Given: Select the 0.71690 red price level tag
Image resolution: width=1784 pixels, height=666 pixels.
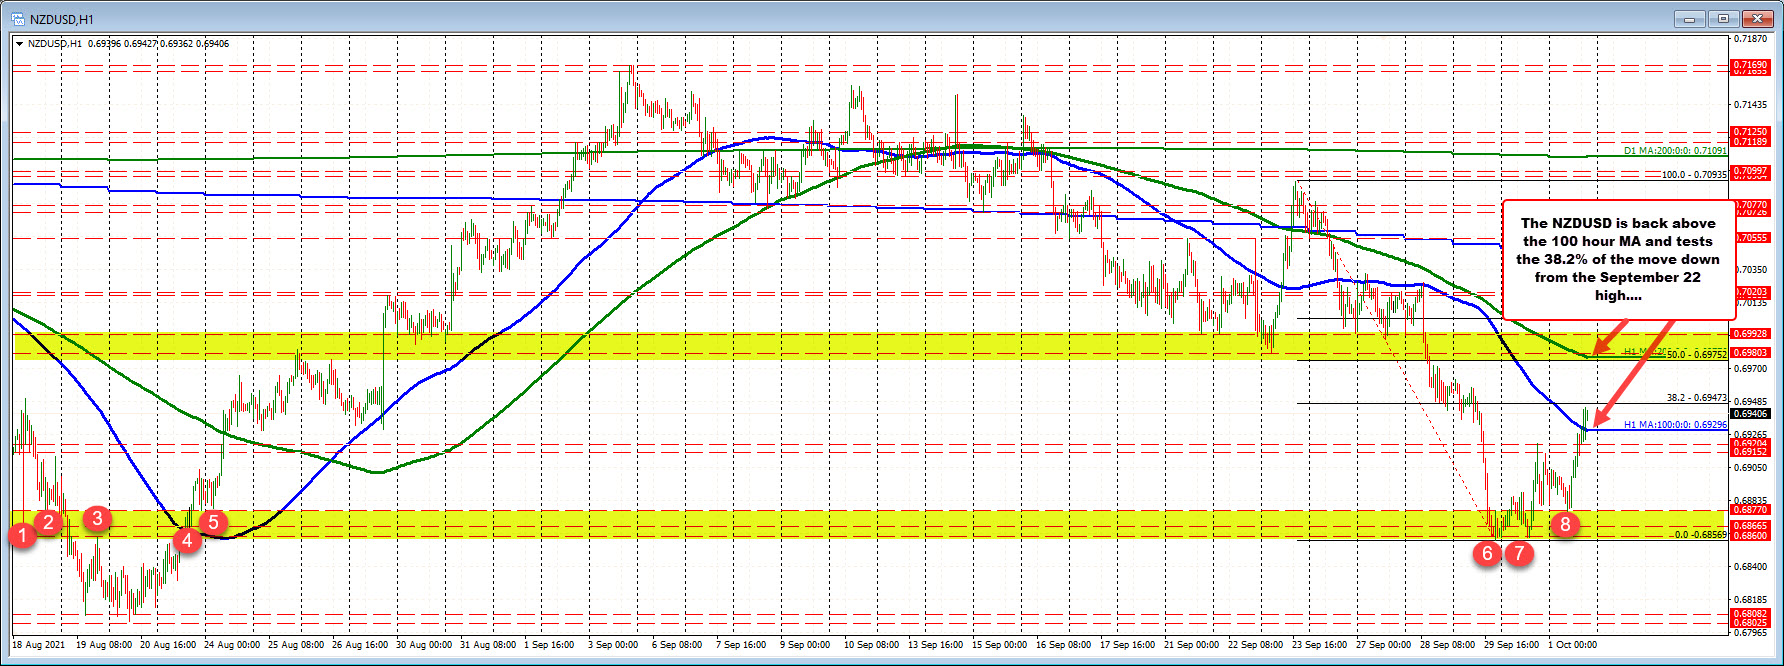Looking at the screenshot, I should pos(1751,65).
